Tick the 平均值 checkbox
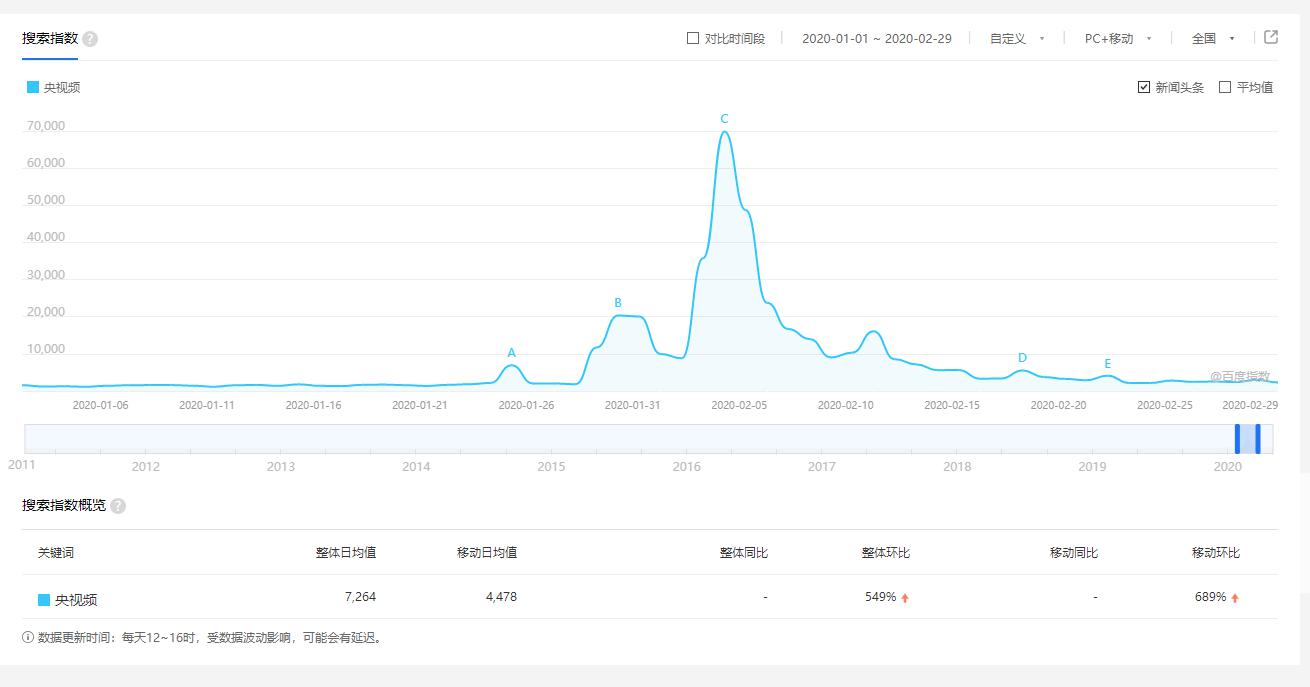Image resolution: width=1310 pixels, height=687 pixels. point(1225,87)
